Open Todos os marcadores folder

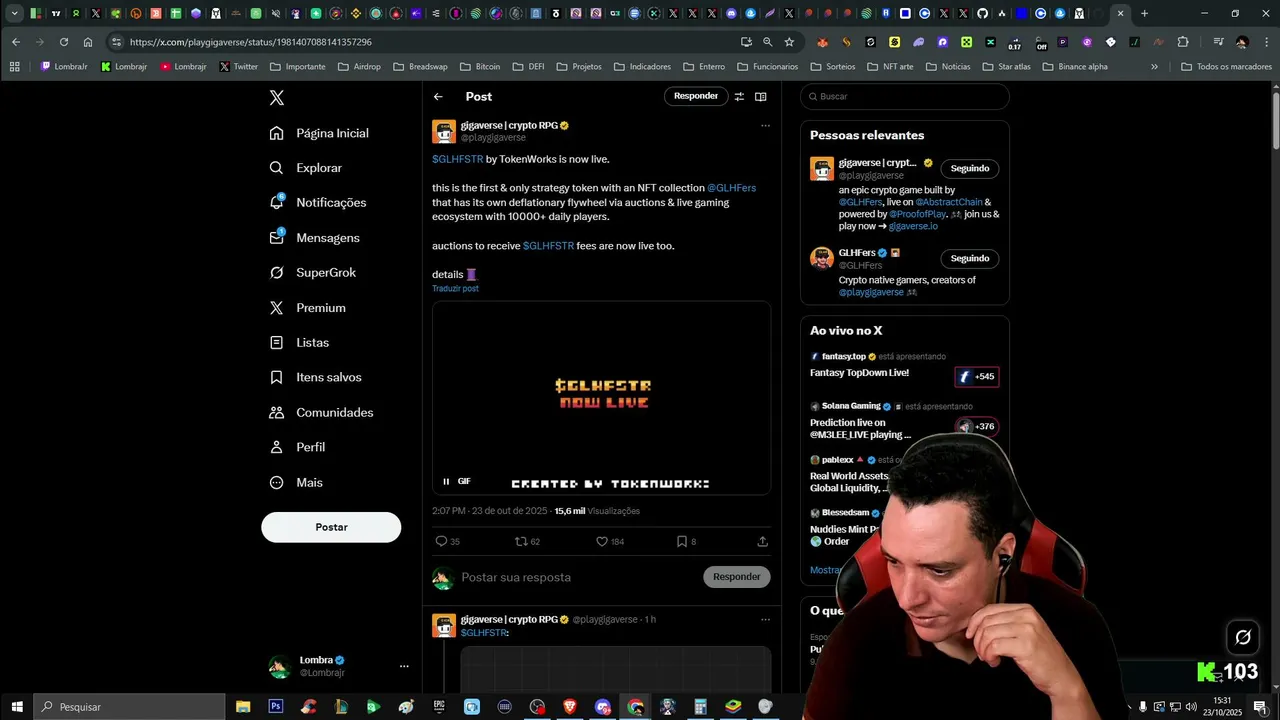[1226, 67]
